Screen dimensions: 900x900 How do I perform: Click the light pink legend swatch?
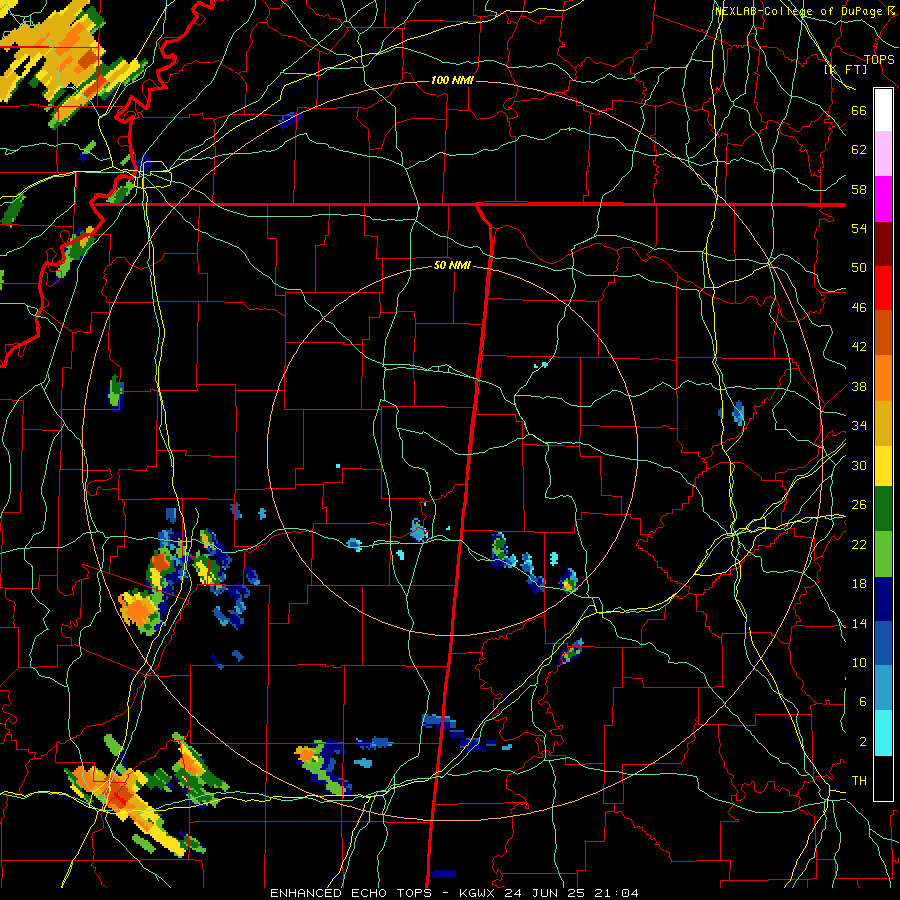pyautogui.click(x=883, y=154)
